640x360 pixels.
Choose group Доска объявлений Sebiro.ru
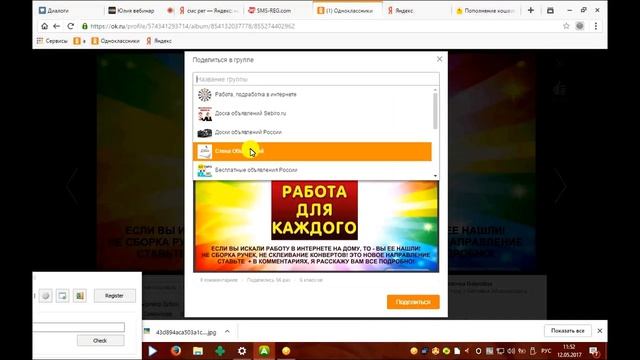click(312, 113)
